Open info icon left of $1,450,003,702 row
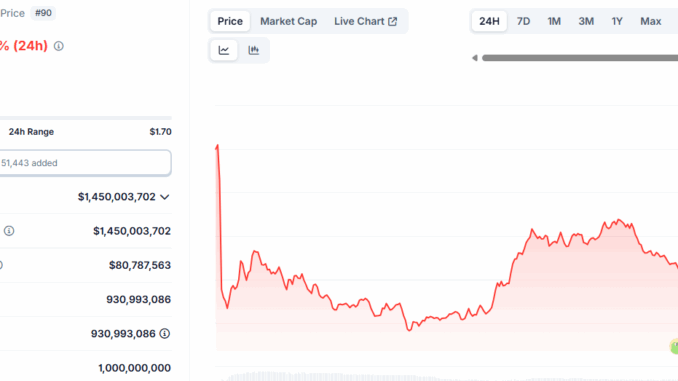The image size is (678, 381). 9,231
